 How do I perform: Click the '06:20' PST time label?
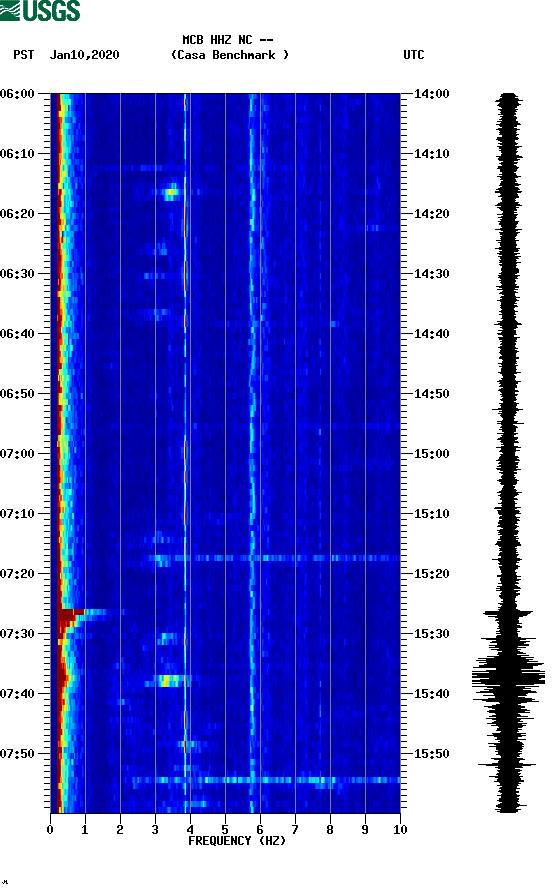pyautogui.click(x=17, y=214)
